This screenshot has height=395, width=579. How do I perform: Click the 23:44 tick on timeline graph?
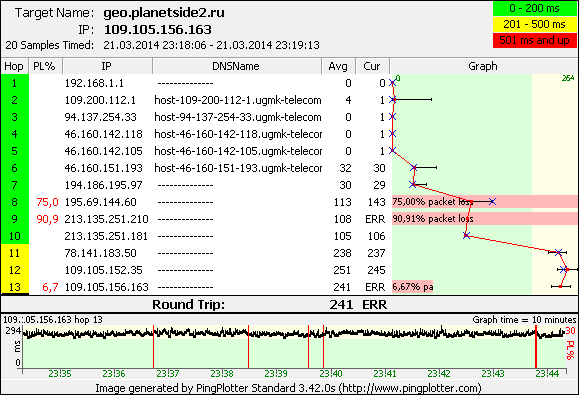coord(547,374)
